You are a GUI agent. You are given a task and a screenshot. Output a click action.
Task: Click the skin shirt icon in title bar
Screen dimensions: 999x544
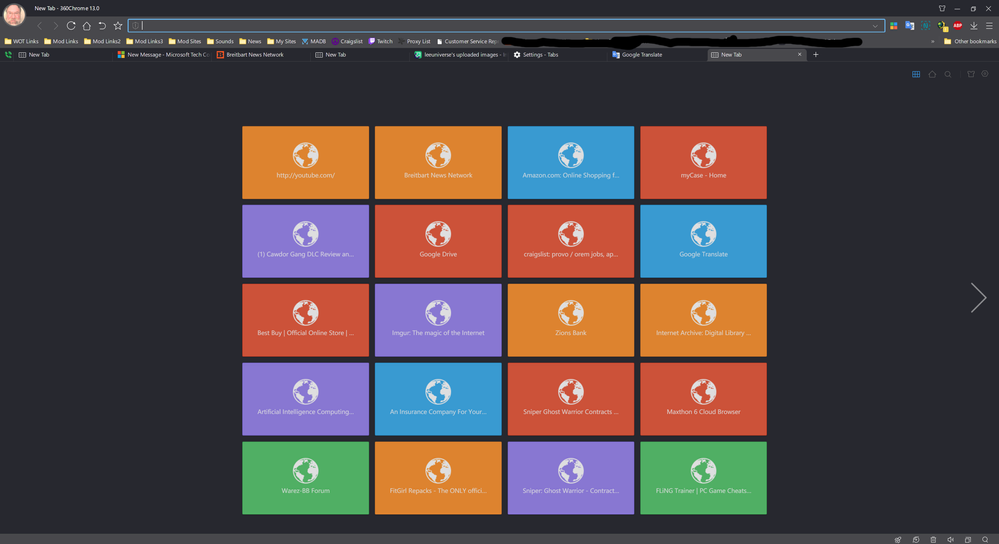tap(942, 8)
